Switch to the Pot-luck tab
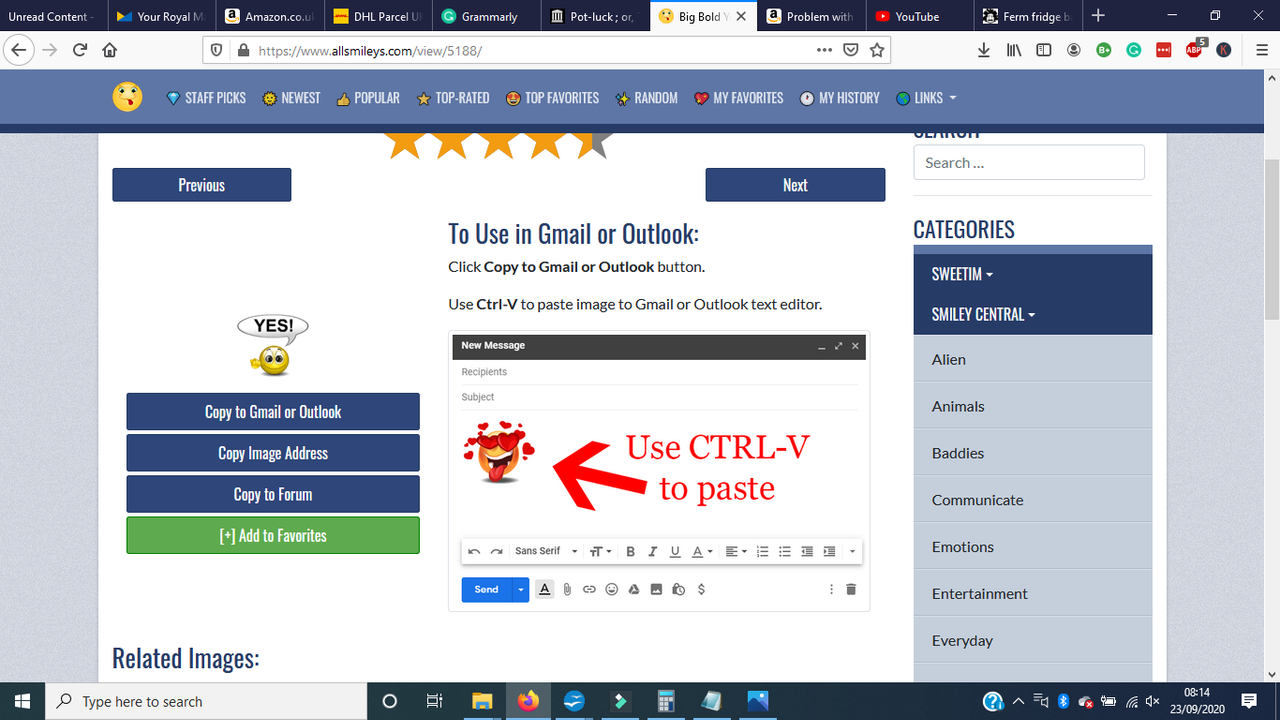The image size is (1280, 720). (597, 16)
